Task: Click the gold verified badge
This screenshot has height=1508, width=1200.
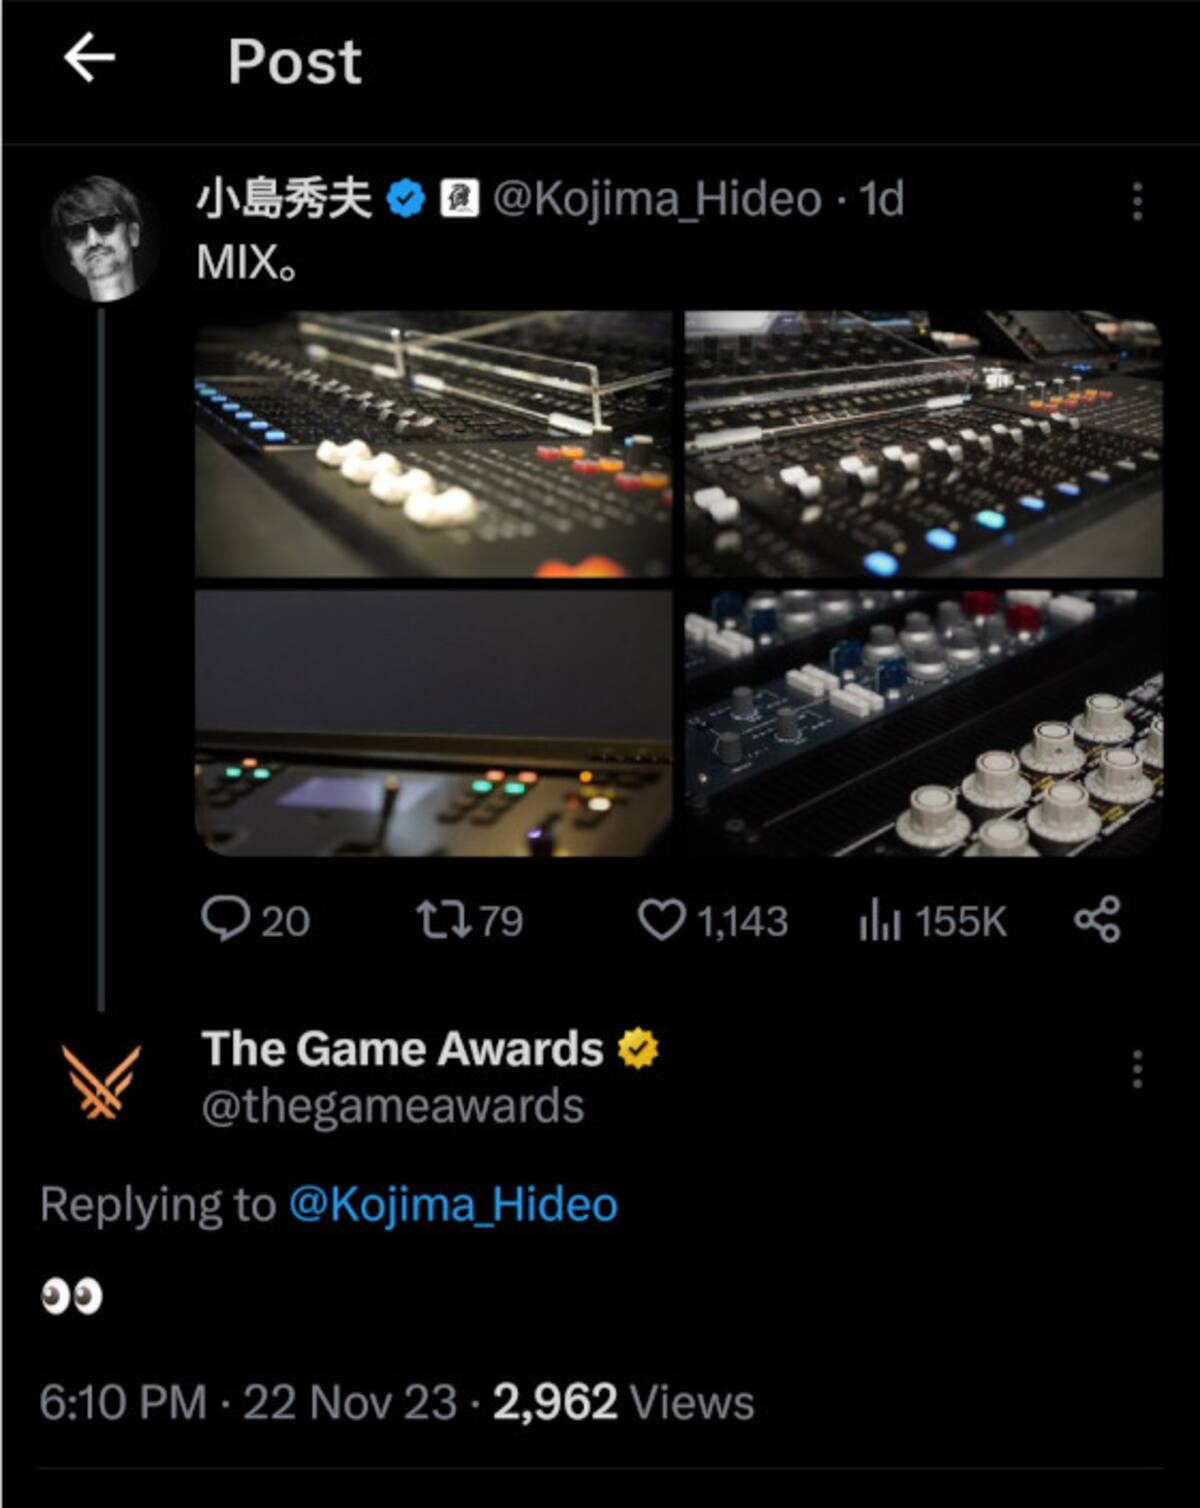Action: (x=638, y=1049)
